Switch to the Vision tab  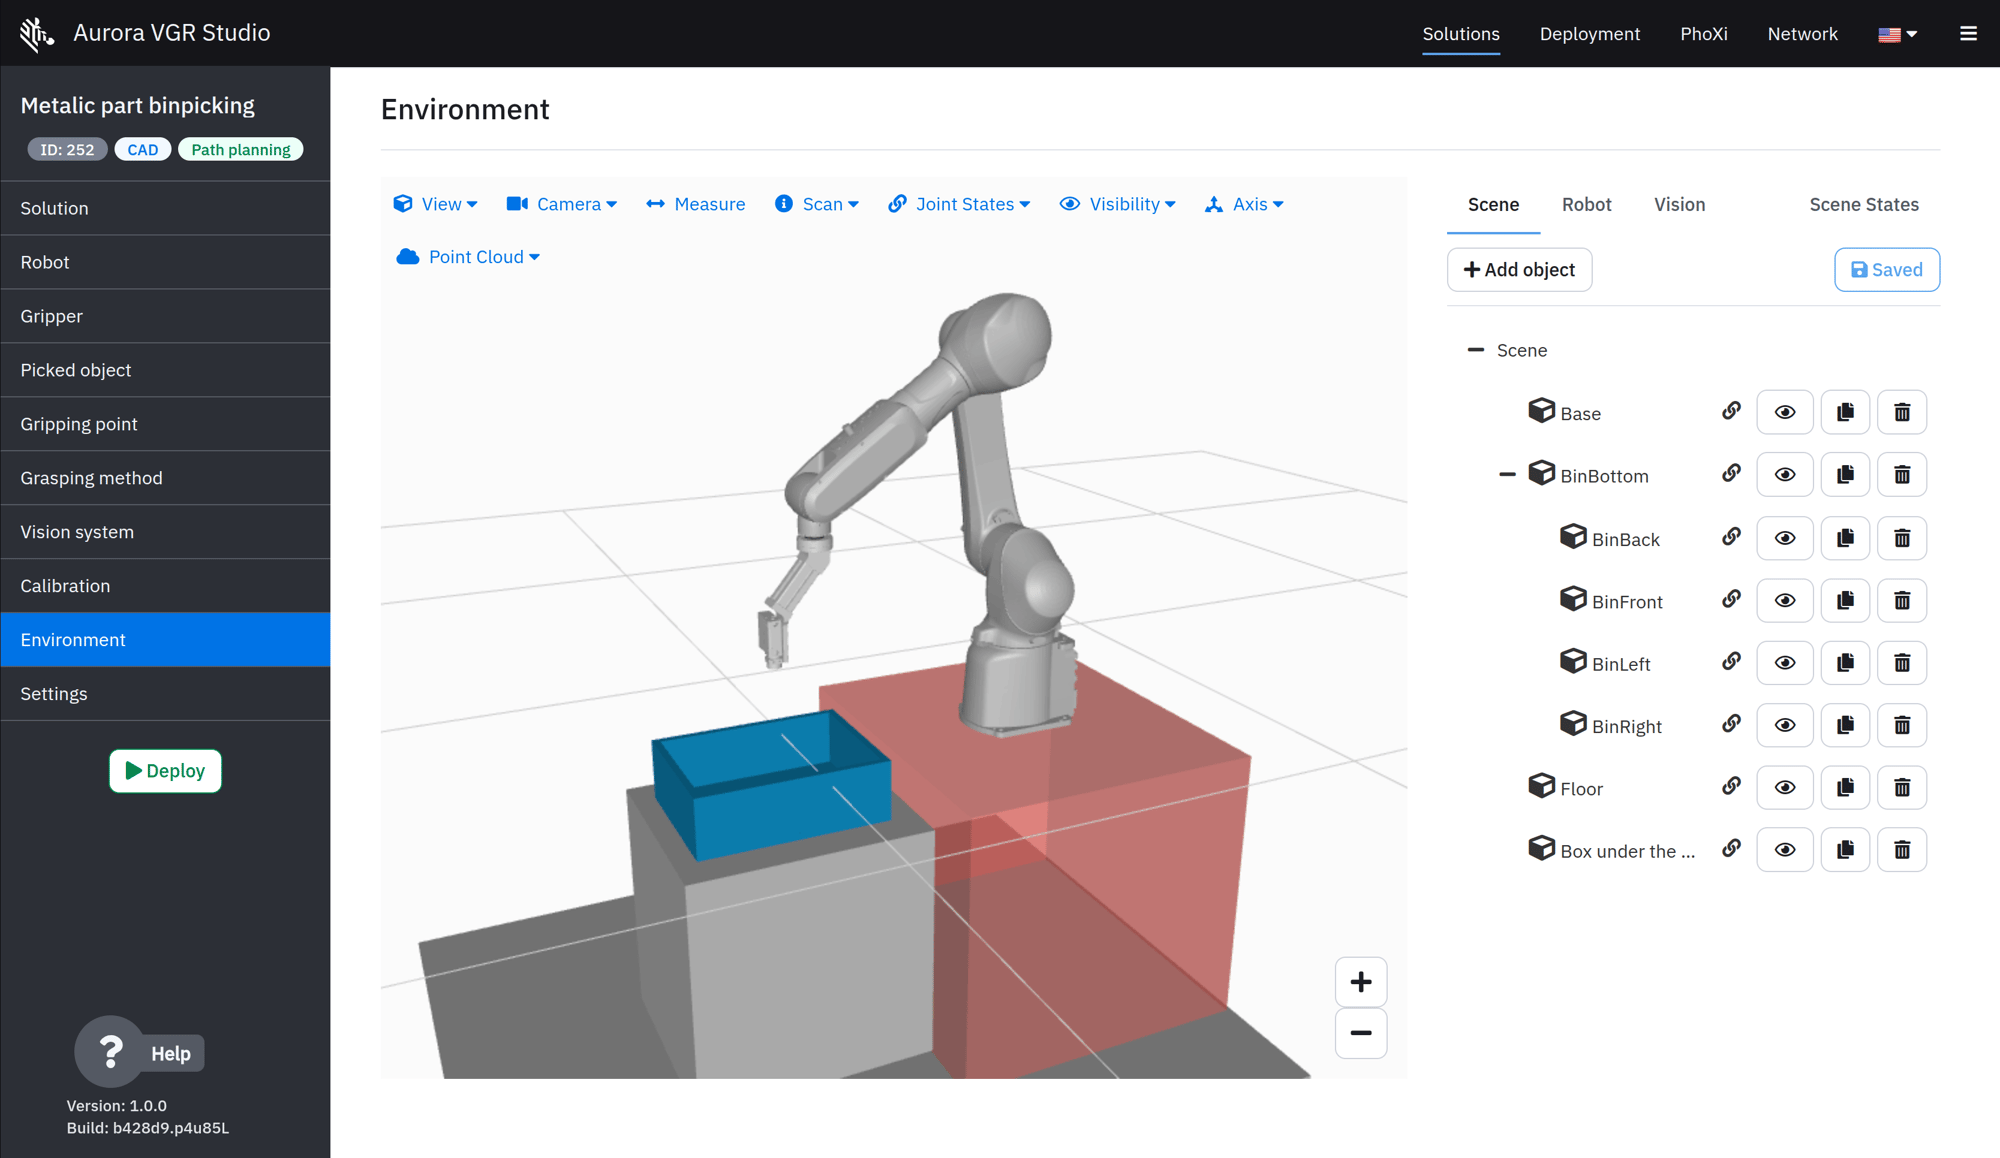point(1679,204)
